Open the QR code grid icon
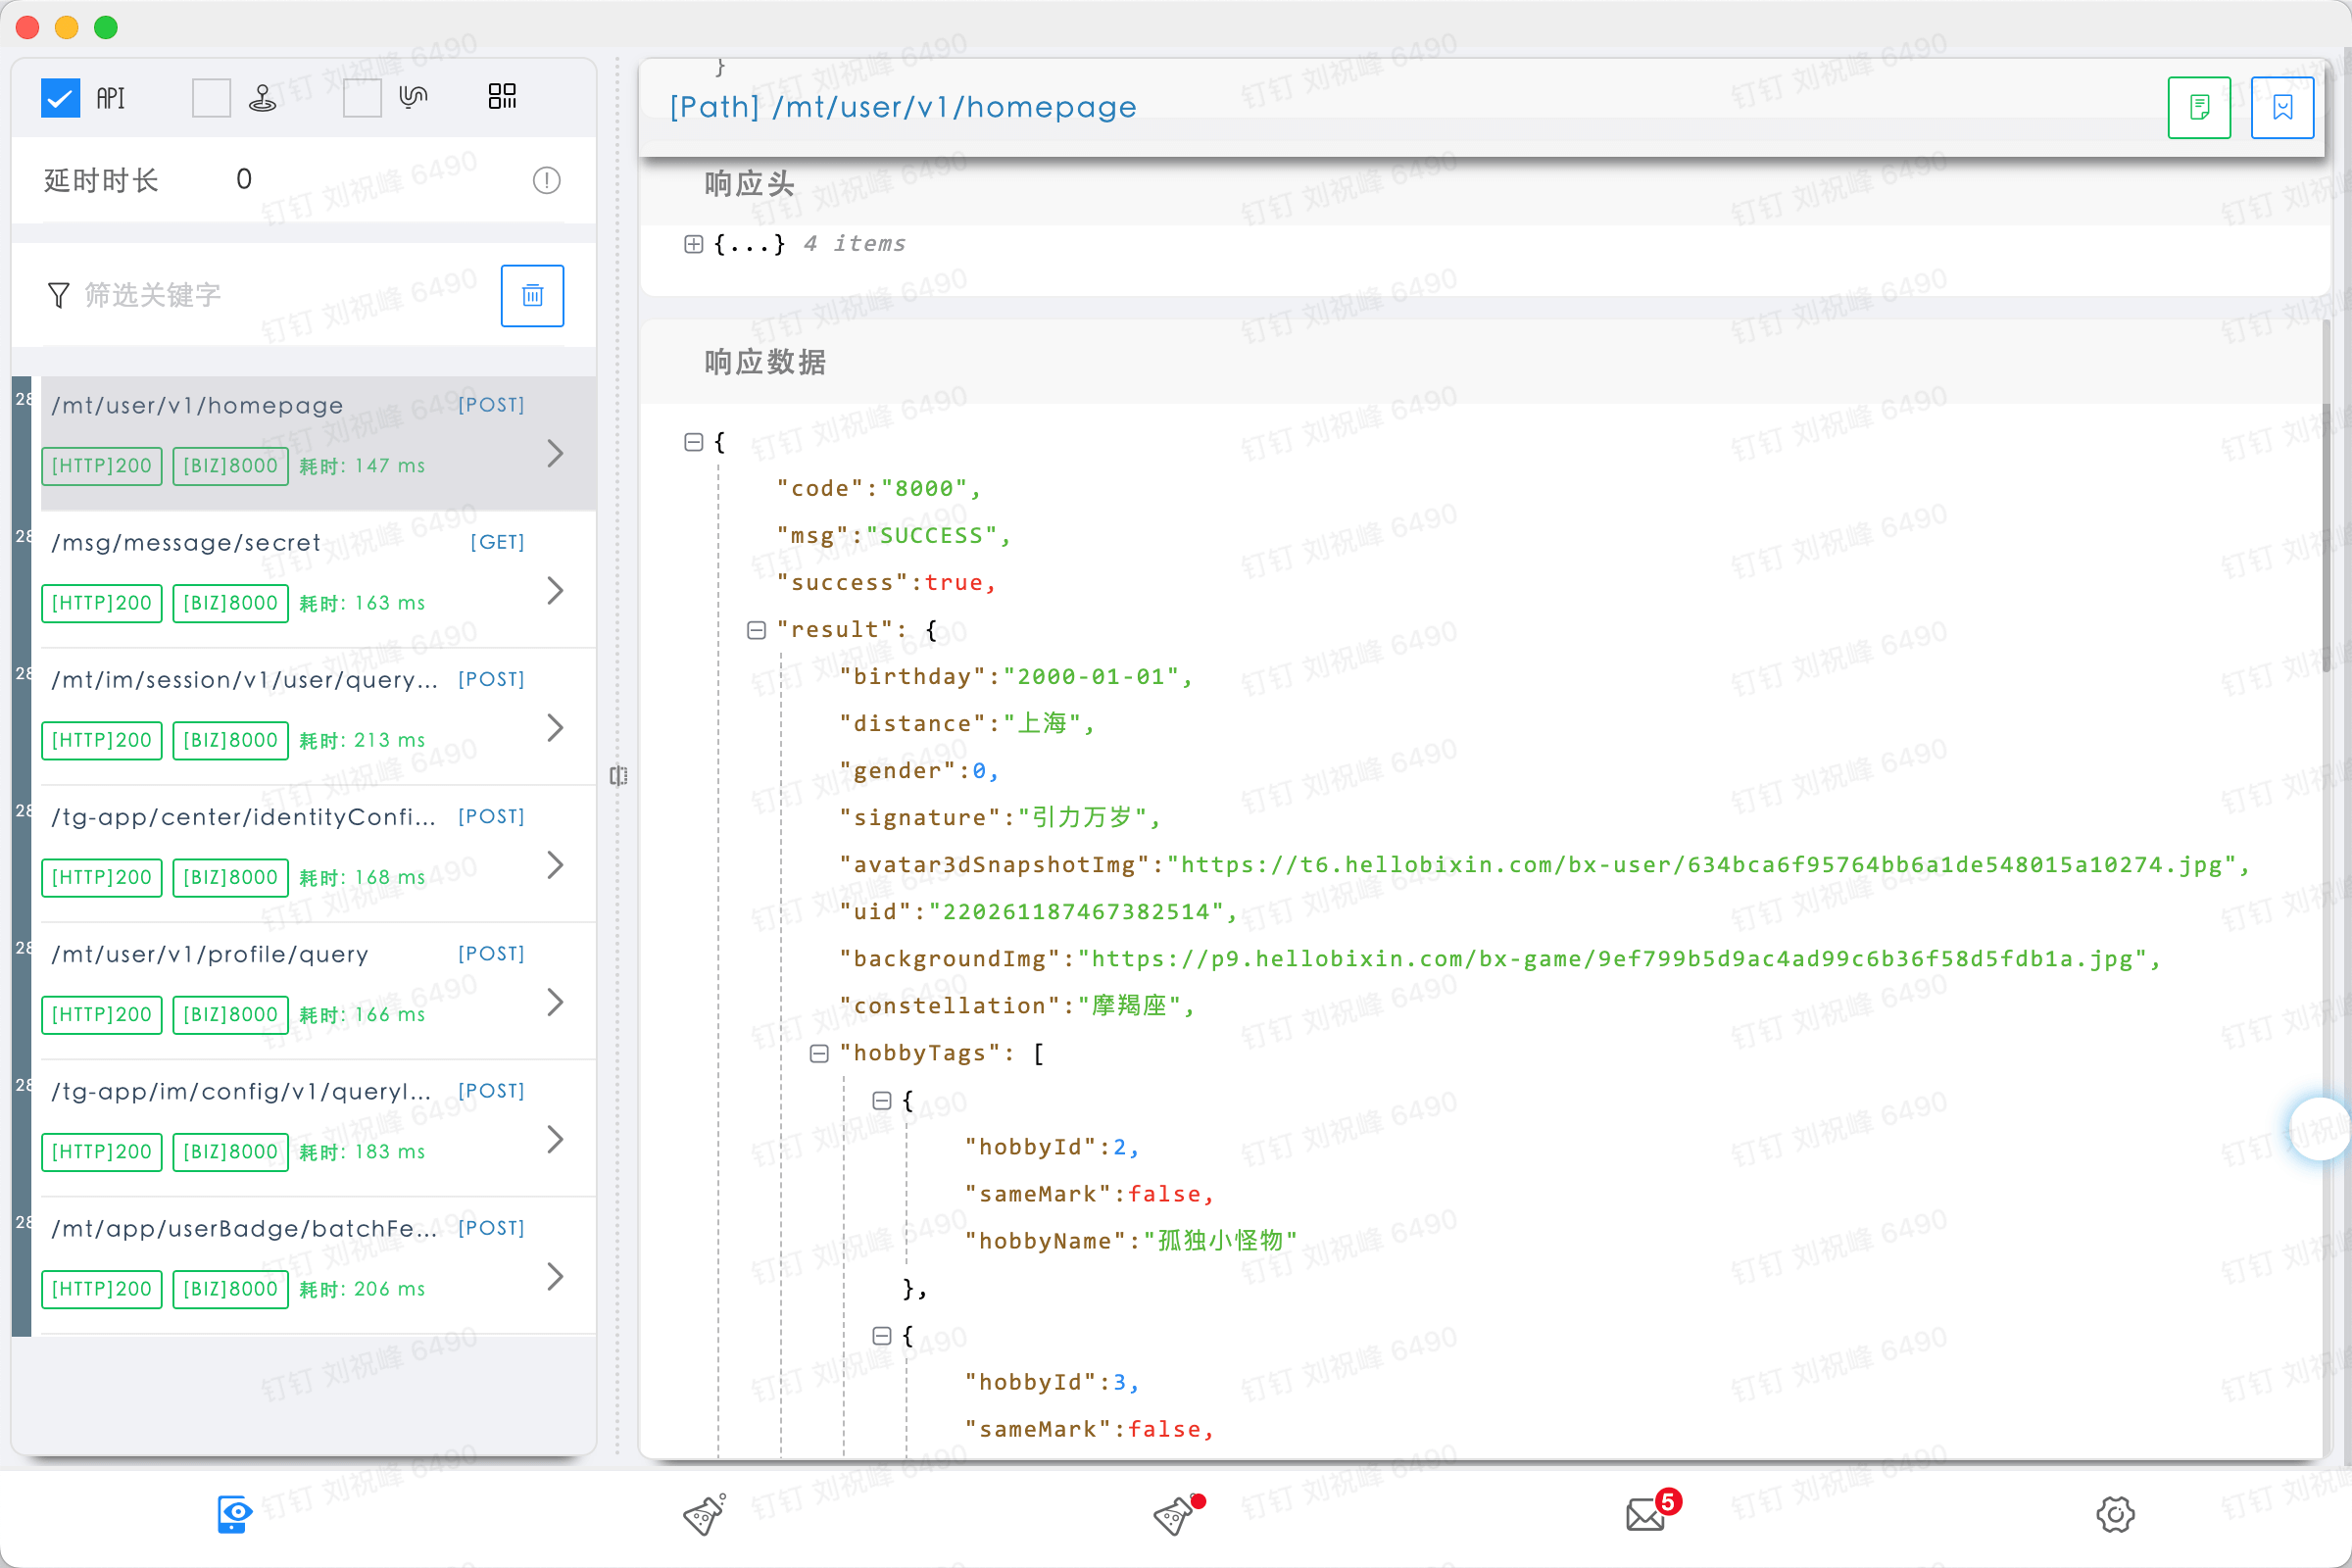This screenshot has width=2352, height=1568. tap(502, 96)
